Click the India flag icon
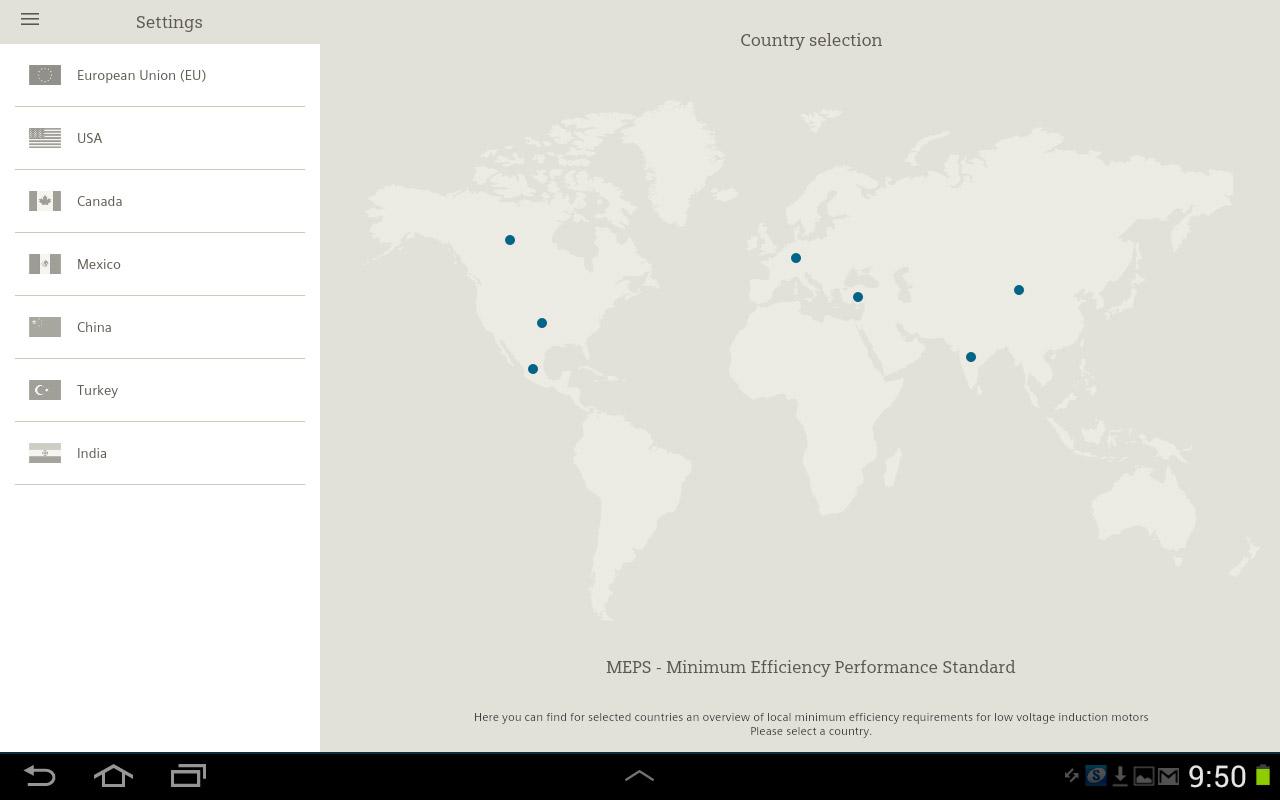Screen dimensions: 1280x800 point(45,453)
